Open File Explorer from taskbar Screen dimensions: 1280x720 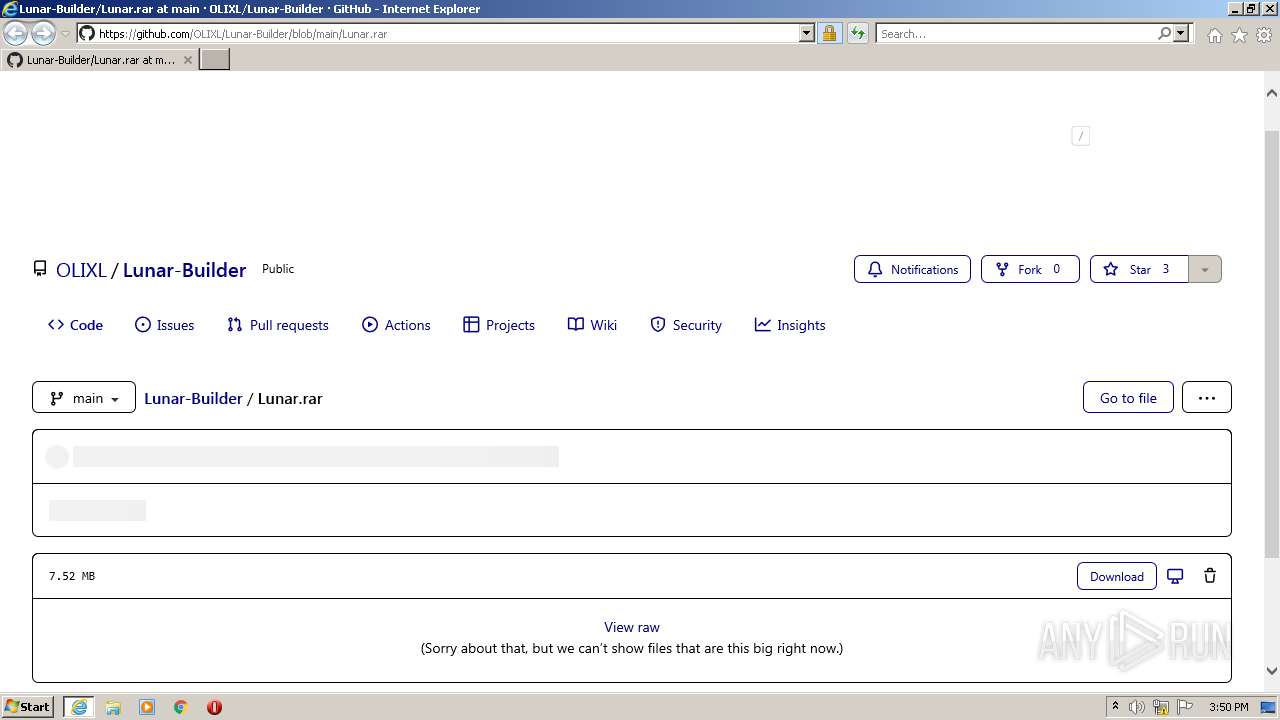(x=113, y=707)
